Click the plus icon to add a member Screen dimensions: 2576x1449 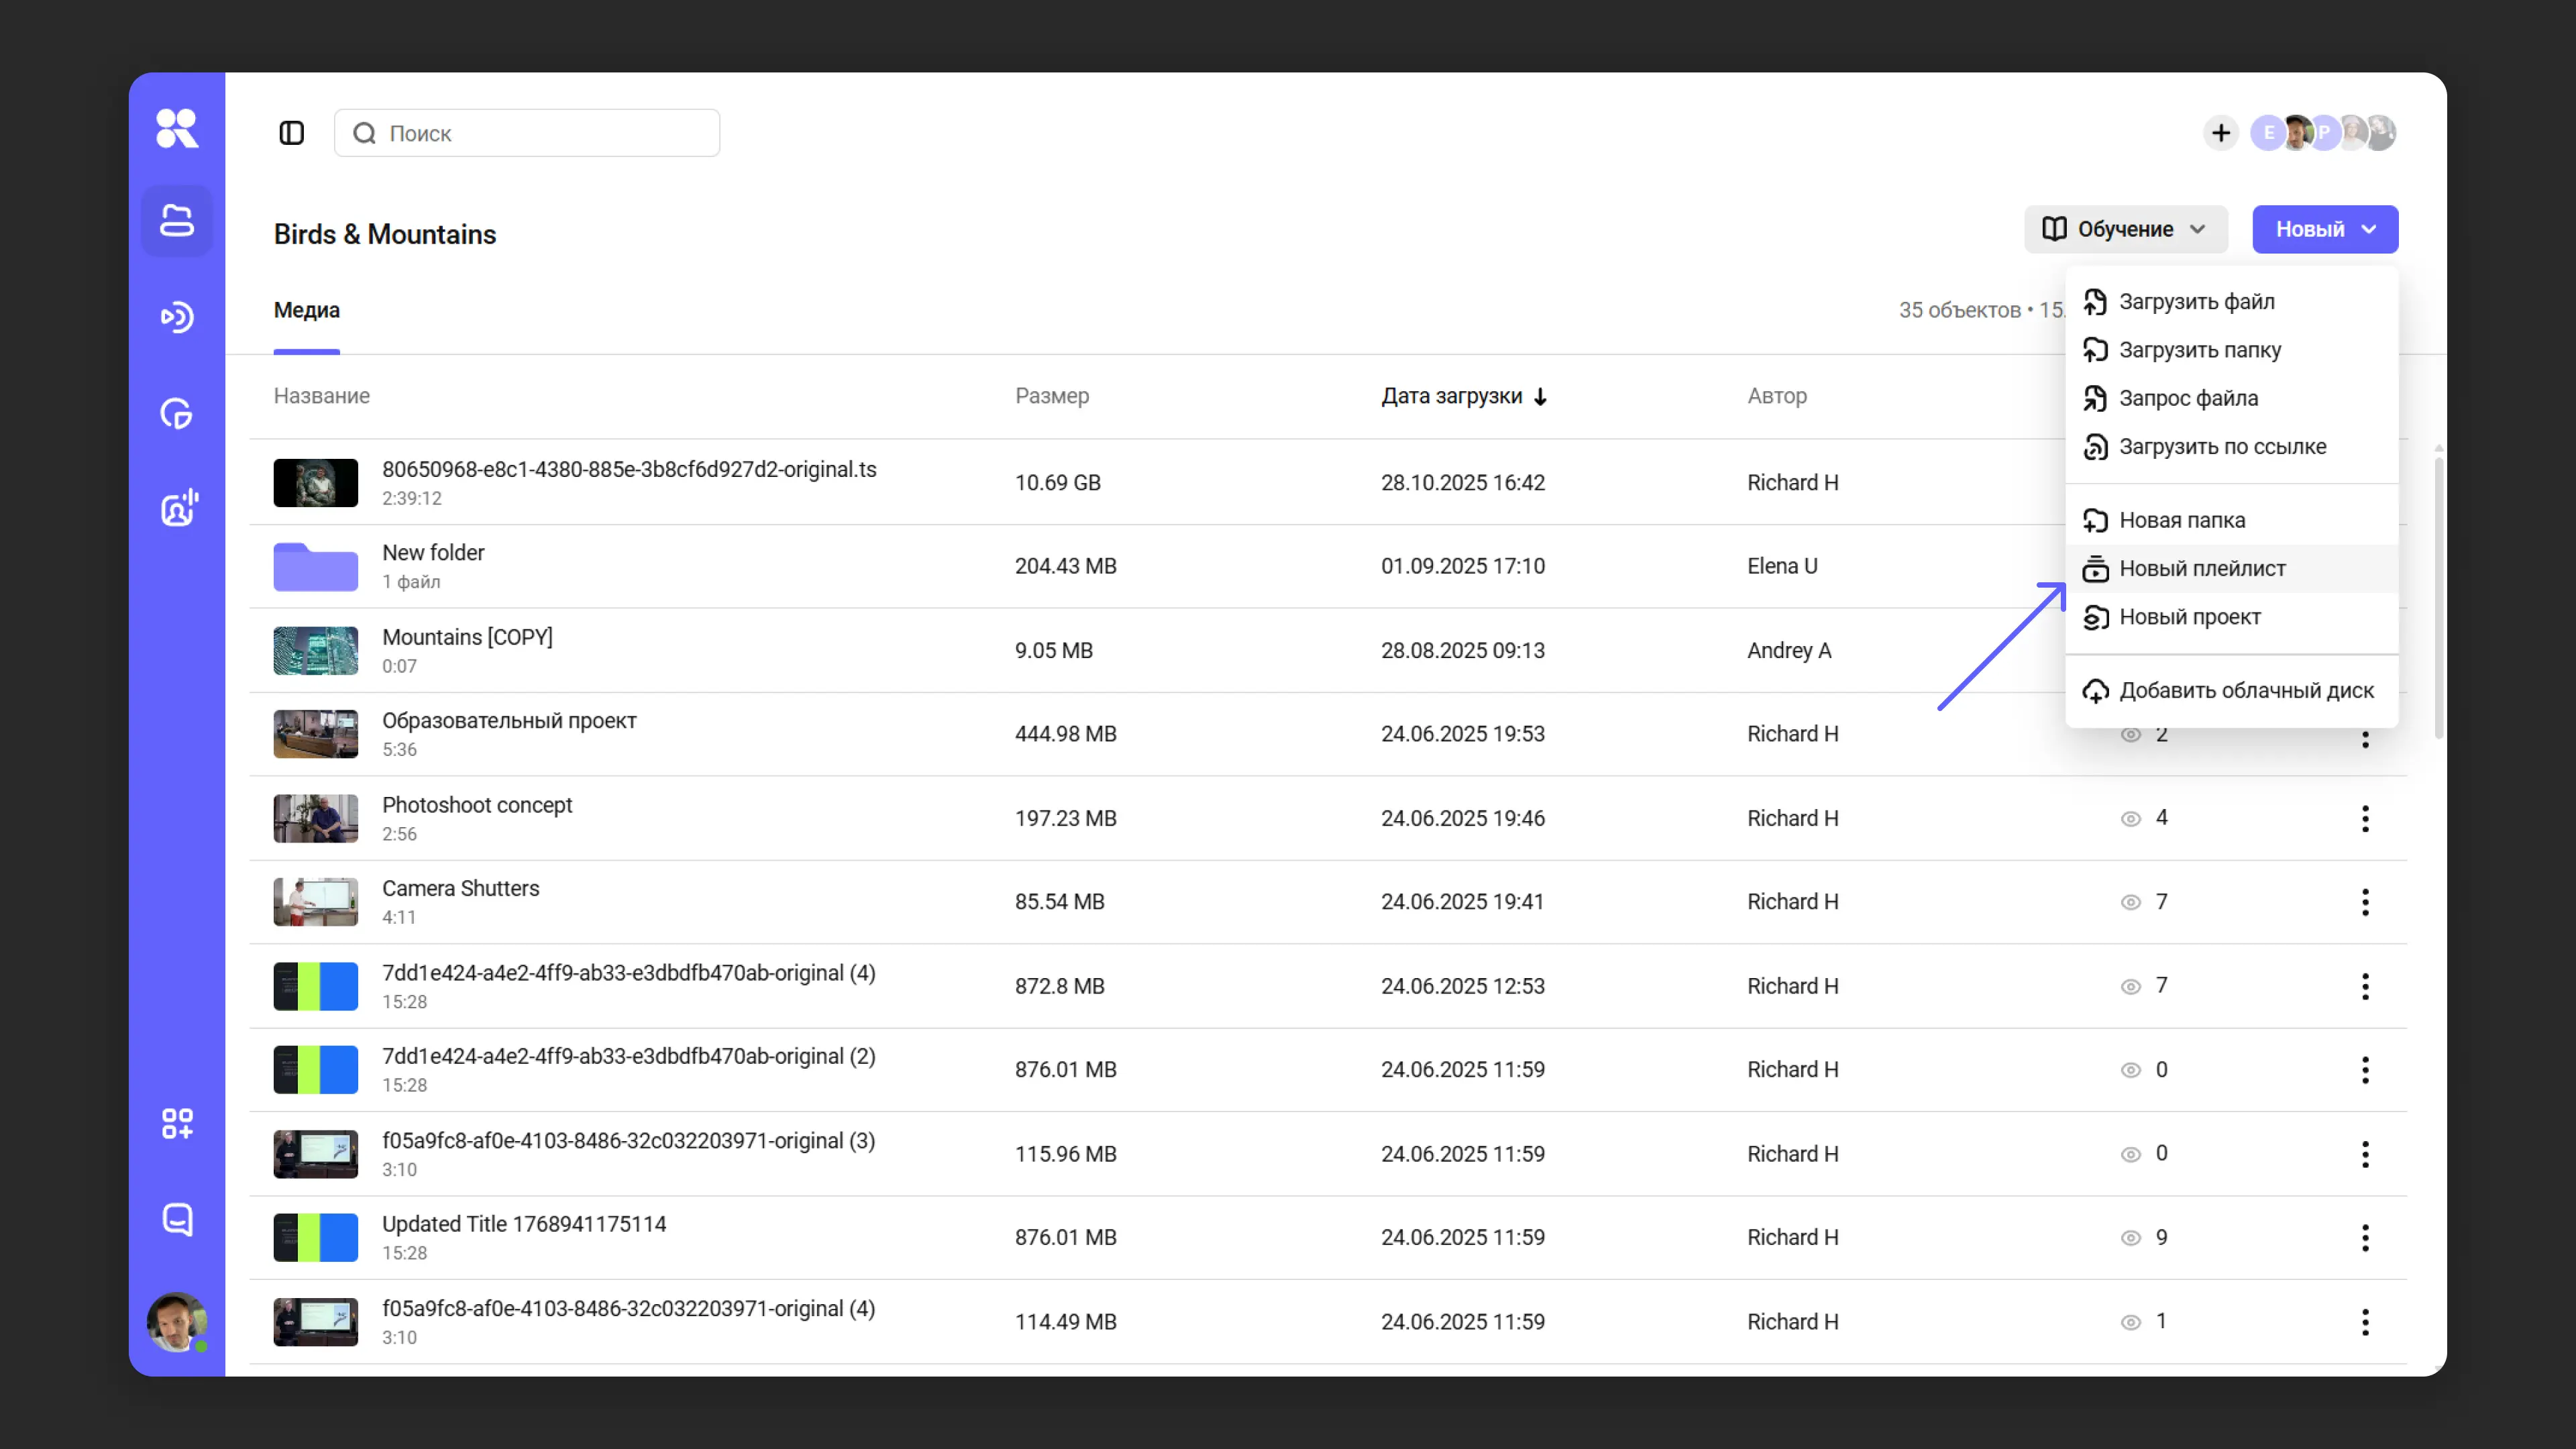pos(2220,133)
